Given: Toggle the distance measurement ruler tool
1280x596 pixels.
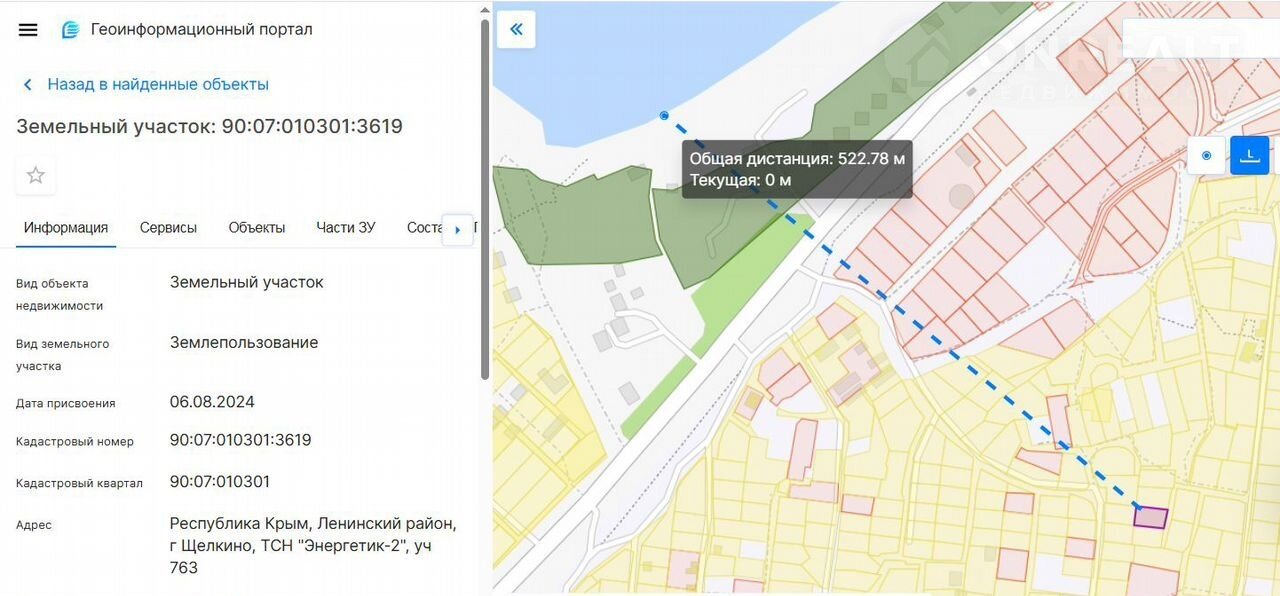Looking at the screenshot, I should tap(1249, 156).
